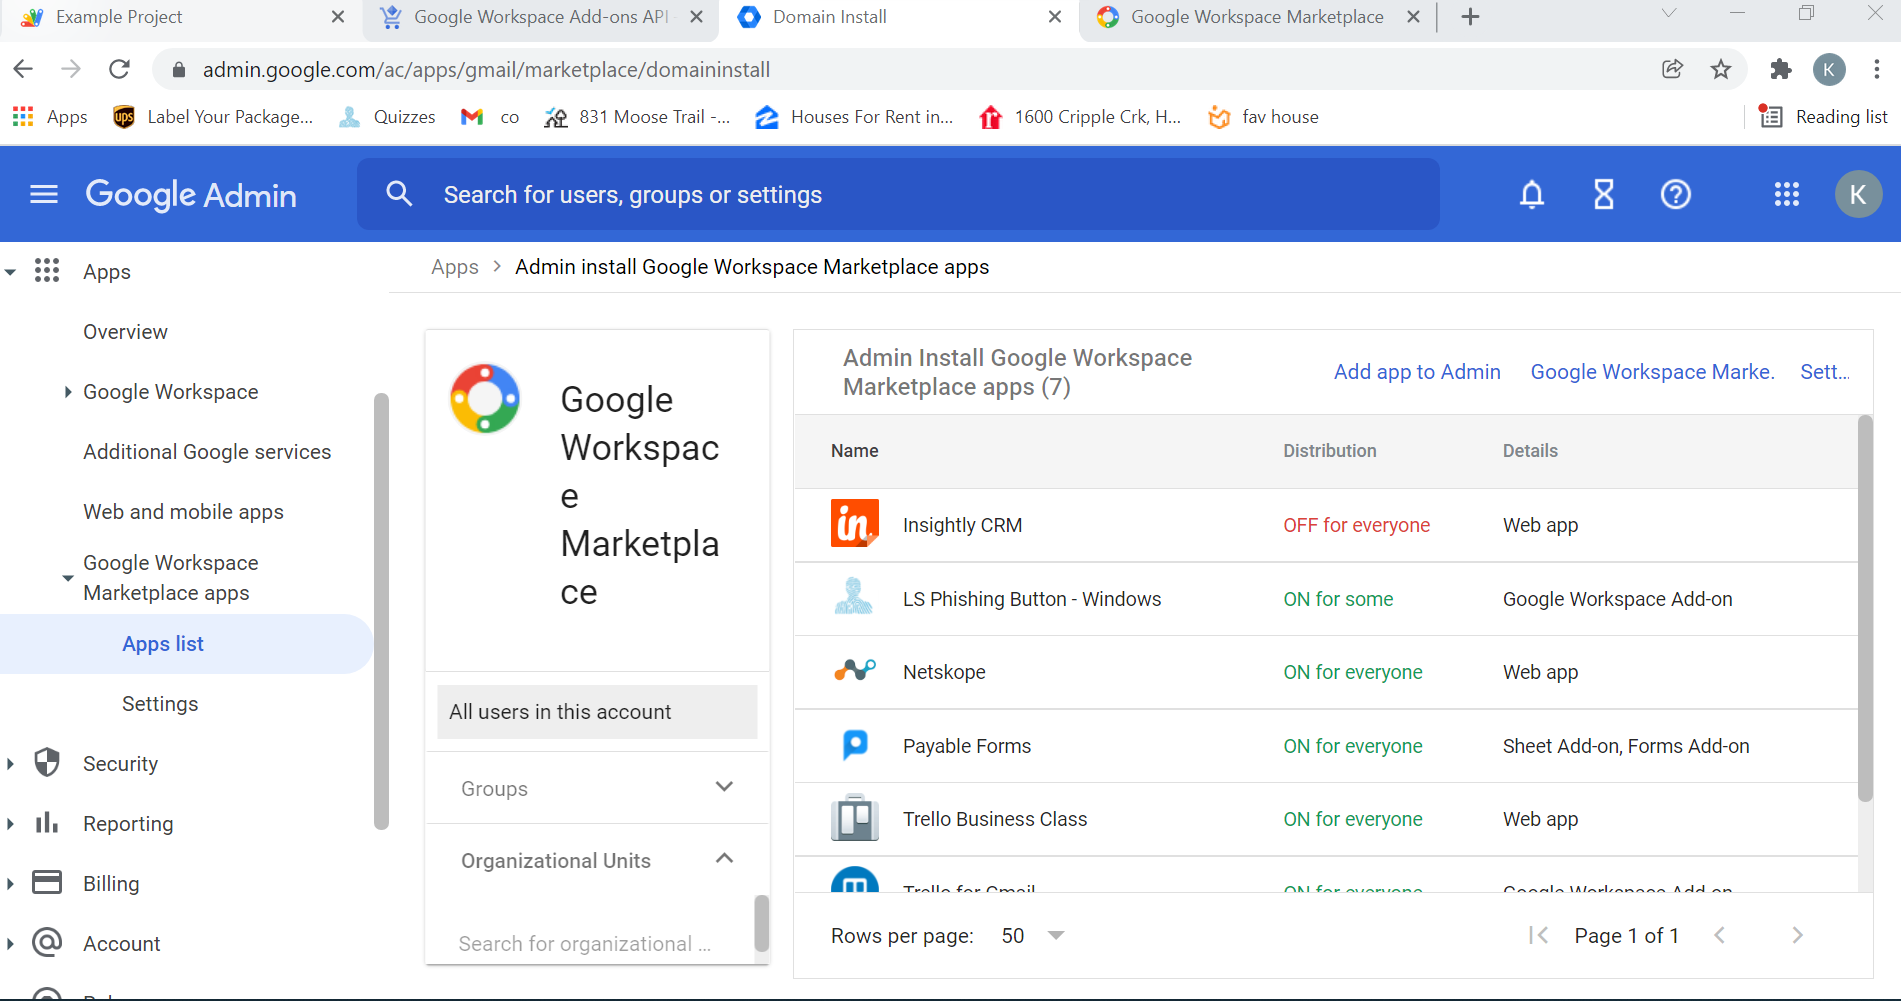
Task: Open Settings under Marketplace apps
Action: click(160, 704)
